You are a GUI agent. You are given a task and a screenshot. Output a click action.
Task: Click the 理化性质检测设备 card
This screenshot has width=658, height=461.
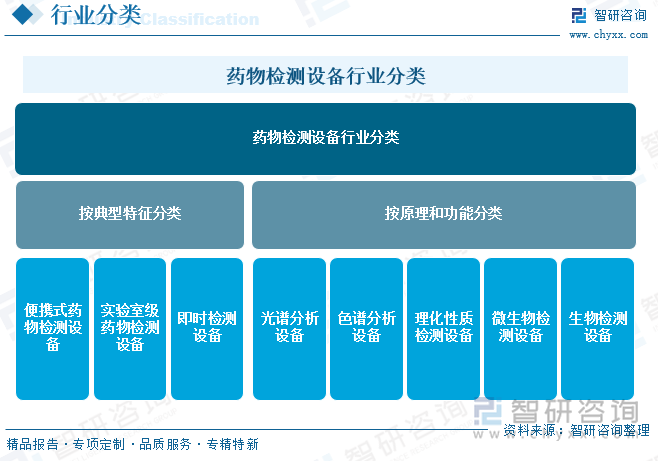coord(444,329)
